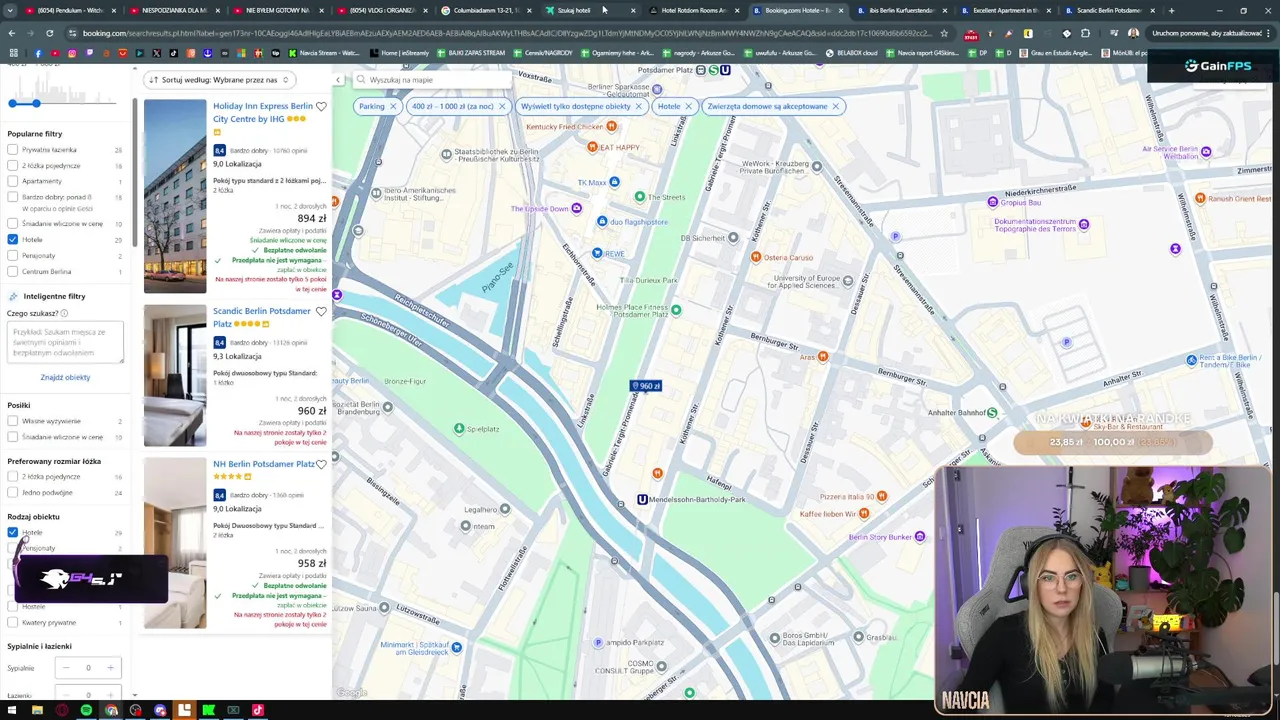Click Kentucky Fried Chicken restaurant pin
The image size is (1280, 720).
click(612, 127)
